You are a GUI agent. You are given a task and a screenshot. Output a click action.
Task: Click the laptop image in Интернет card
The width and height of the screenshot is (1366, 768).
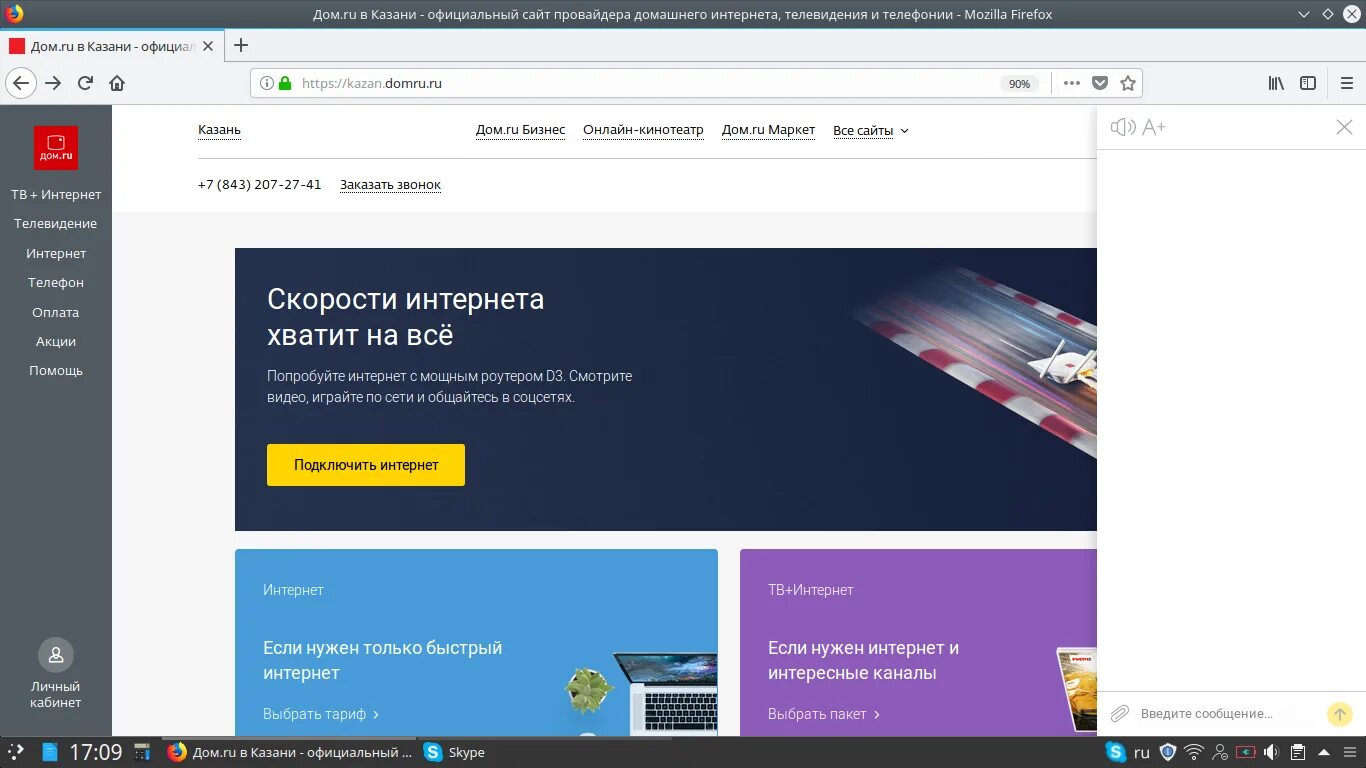click(x=665, y=693)
